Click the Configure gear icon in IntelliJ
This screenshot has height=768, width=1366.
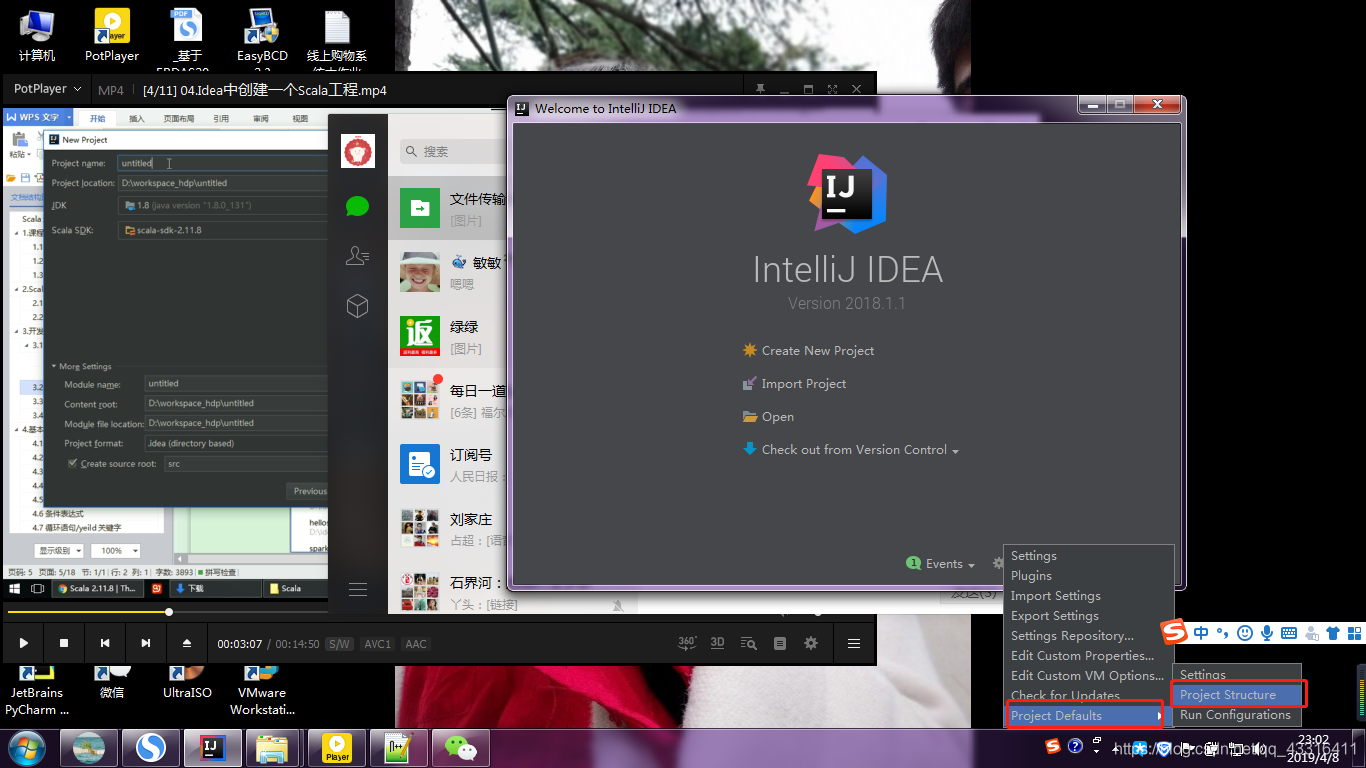point(997,564)
